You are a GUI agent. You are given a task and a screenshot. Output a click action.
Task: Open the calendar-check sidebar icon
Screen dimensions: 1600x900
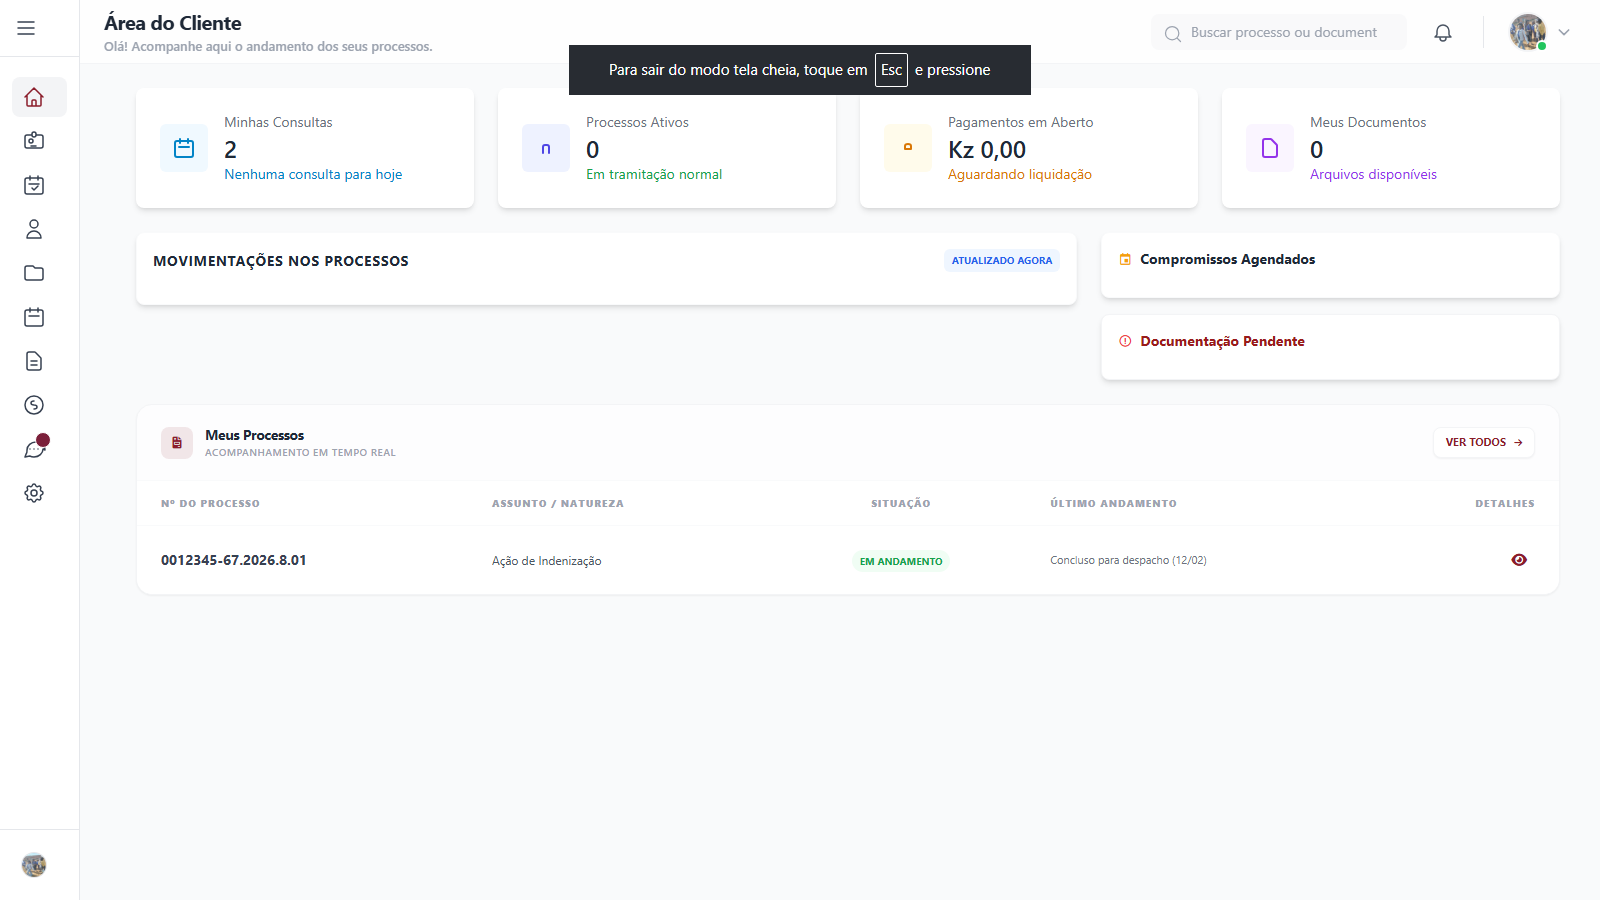click(x=34, y=185)
